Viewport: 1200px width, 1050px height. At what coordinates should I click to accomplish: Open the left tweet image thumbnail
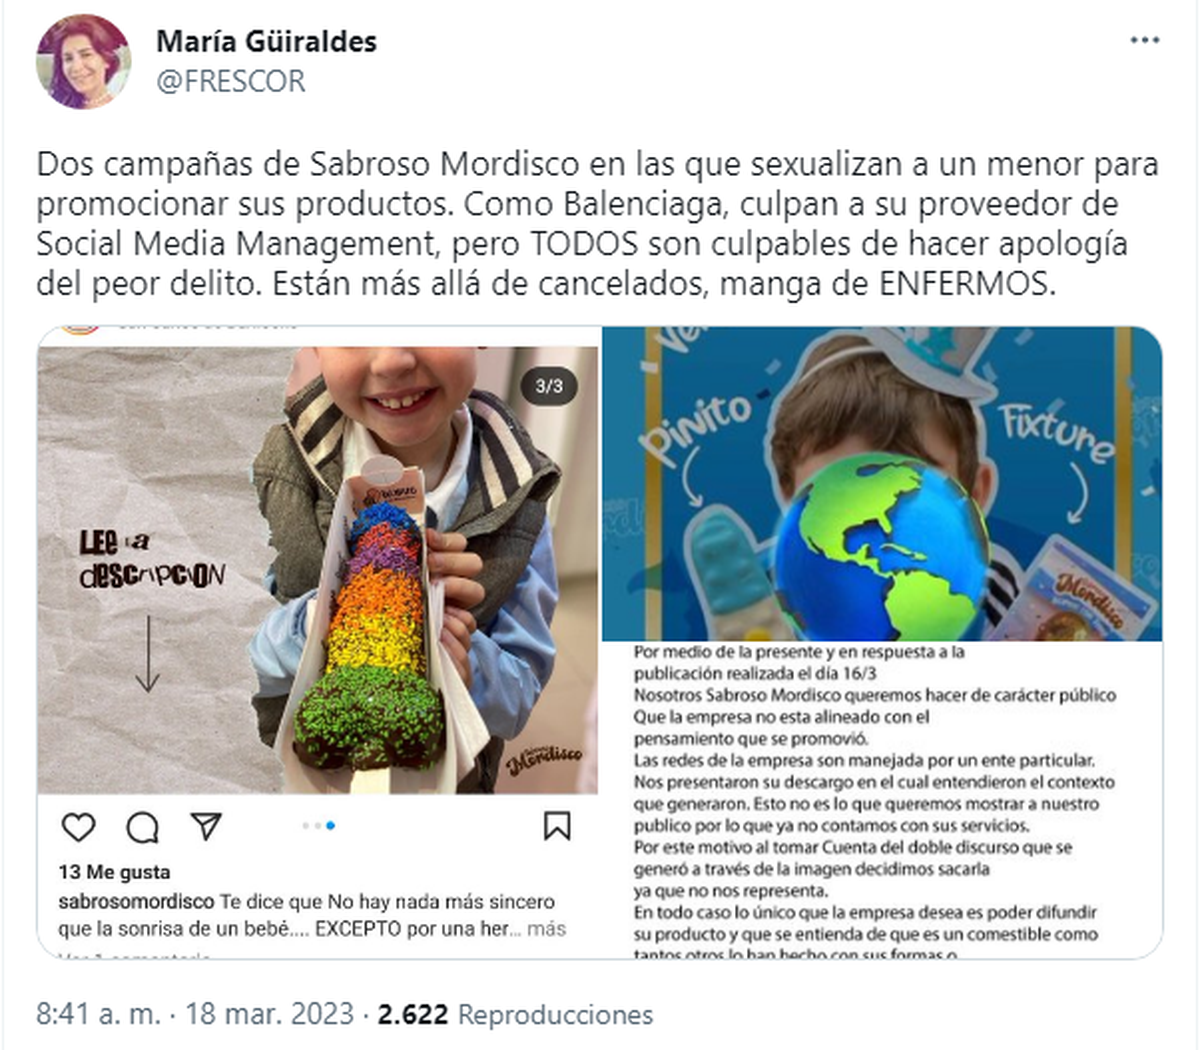click(x=318, y=641)
